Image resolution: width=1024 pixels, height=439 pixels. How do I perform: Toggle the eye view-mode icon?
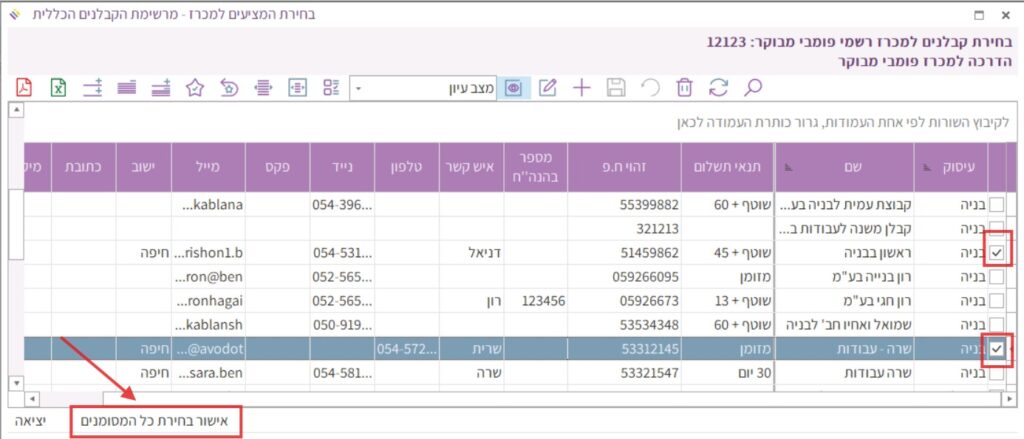coord(514,87)
